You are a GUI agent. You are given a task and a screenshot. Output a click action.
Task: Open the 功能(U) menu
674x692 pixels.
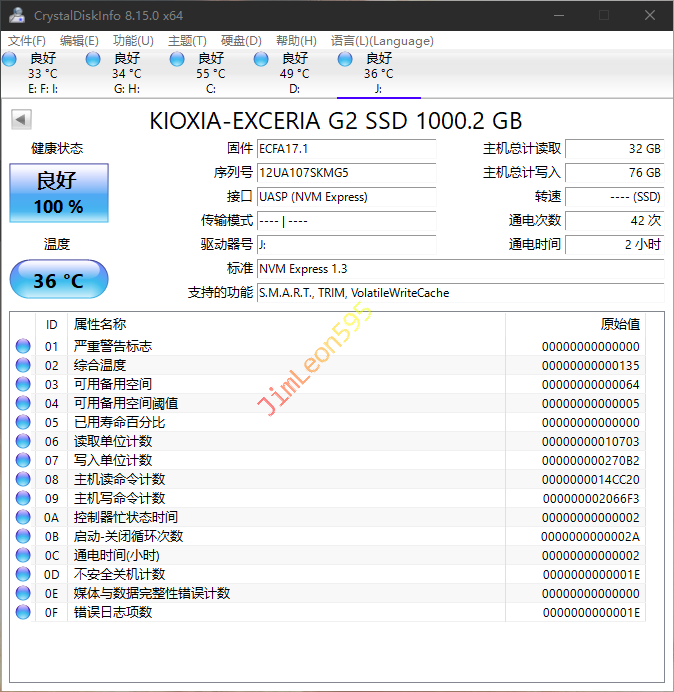point(133,41)
